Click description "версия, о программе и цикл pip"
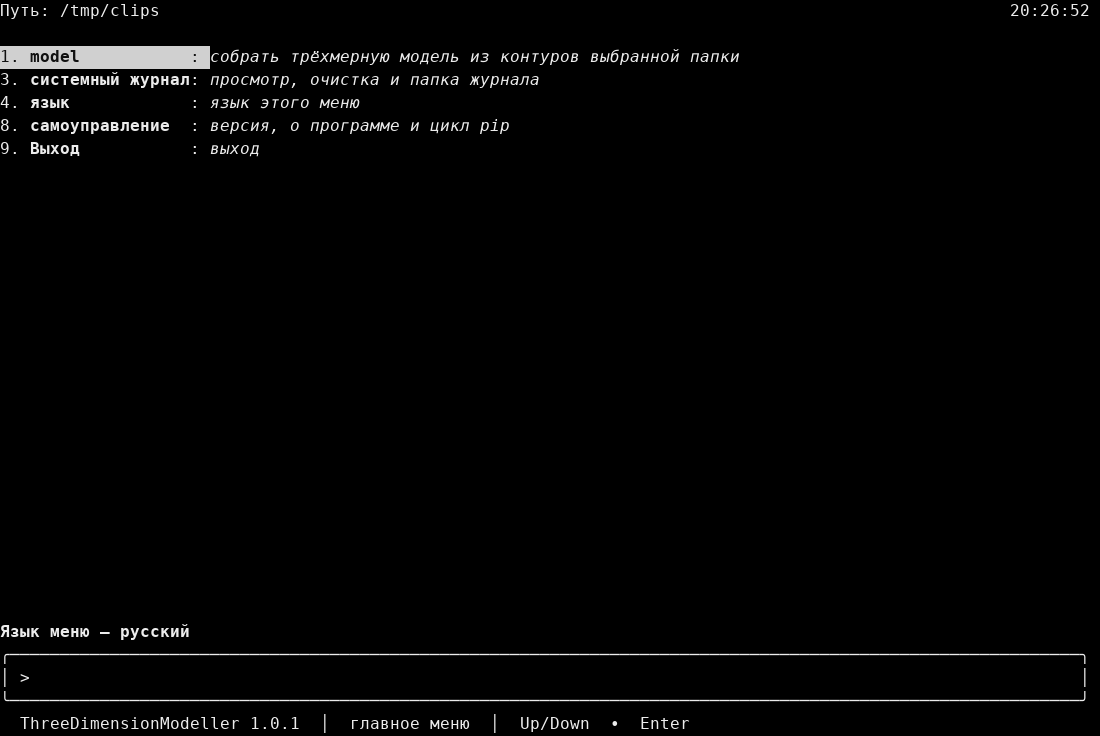This screenshot has width=1100, height=736. tap(360, 126)
